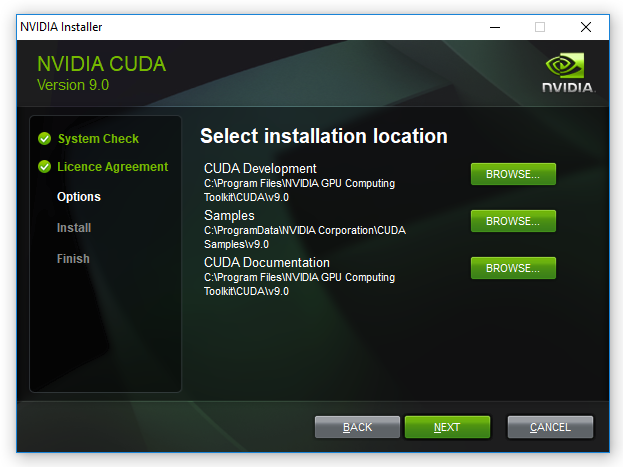
Task: Browse for CUDA Documentation install location
Action: 513,268
